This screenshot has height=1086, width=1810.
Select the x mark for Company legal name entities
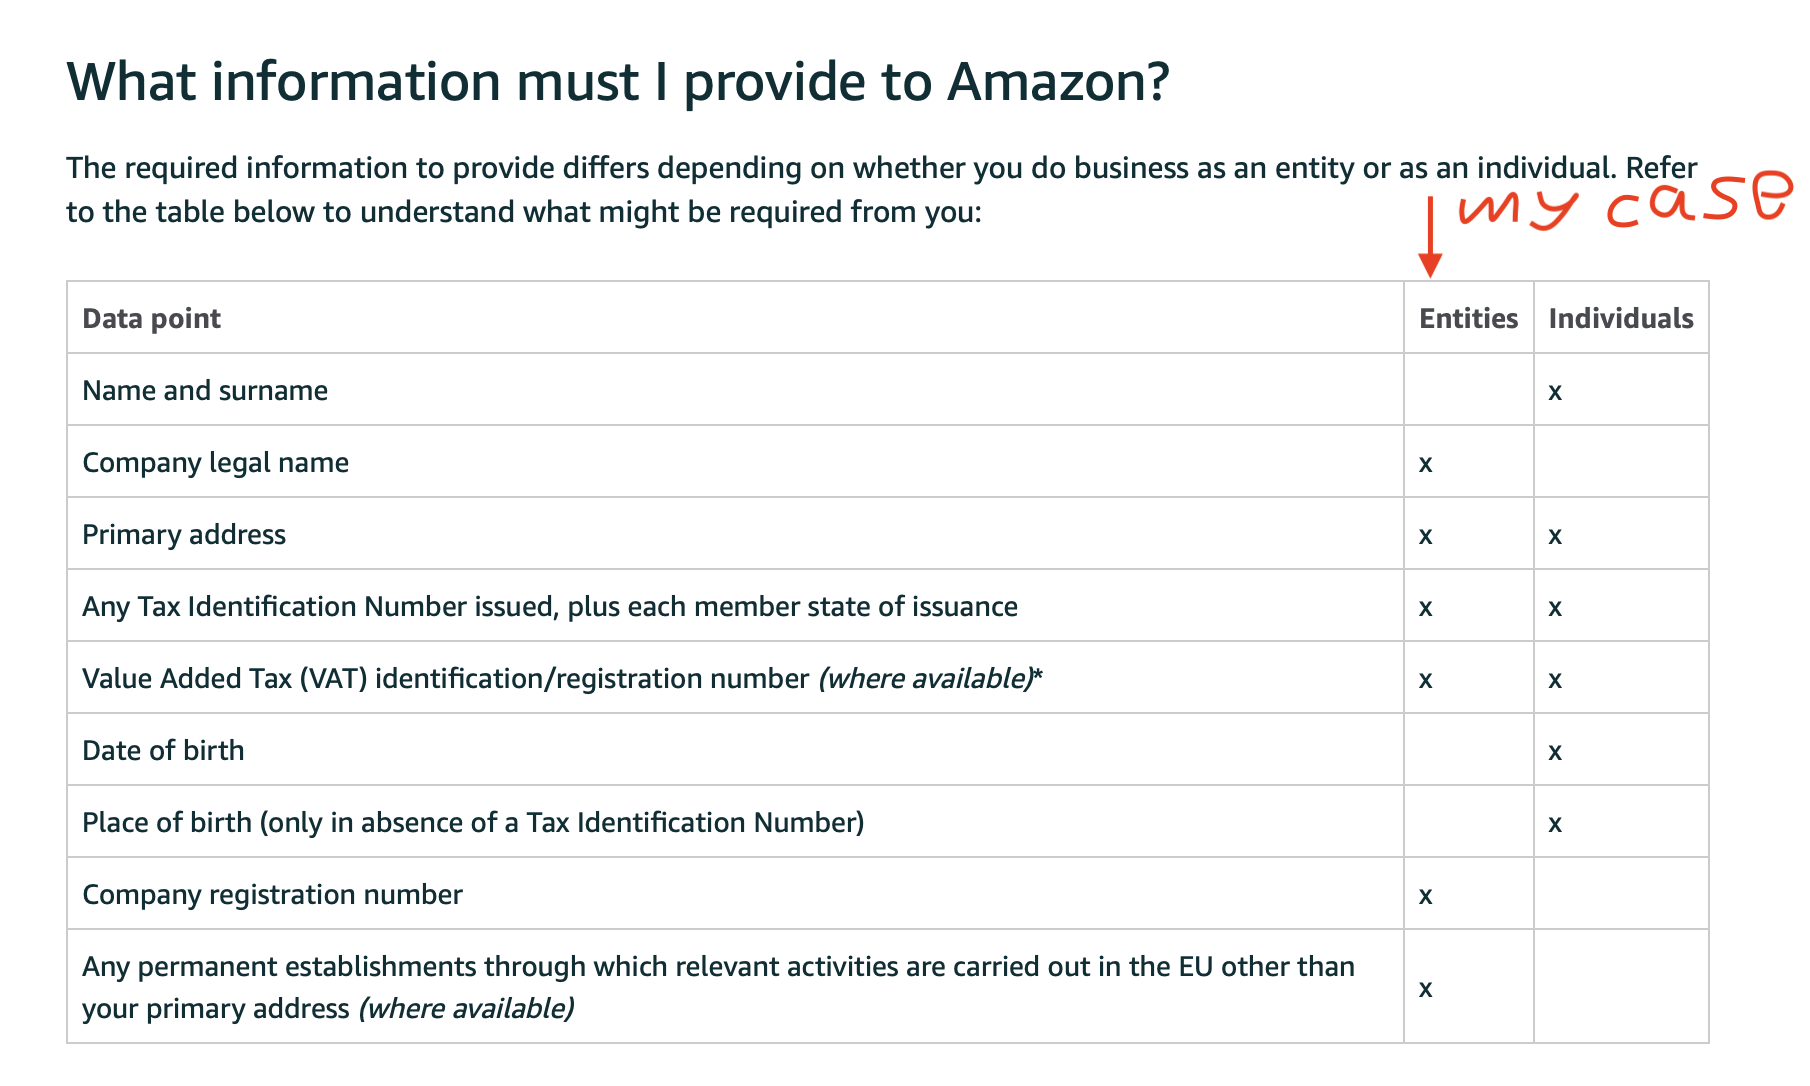click(x=1425, y=464)
